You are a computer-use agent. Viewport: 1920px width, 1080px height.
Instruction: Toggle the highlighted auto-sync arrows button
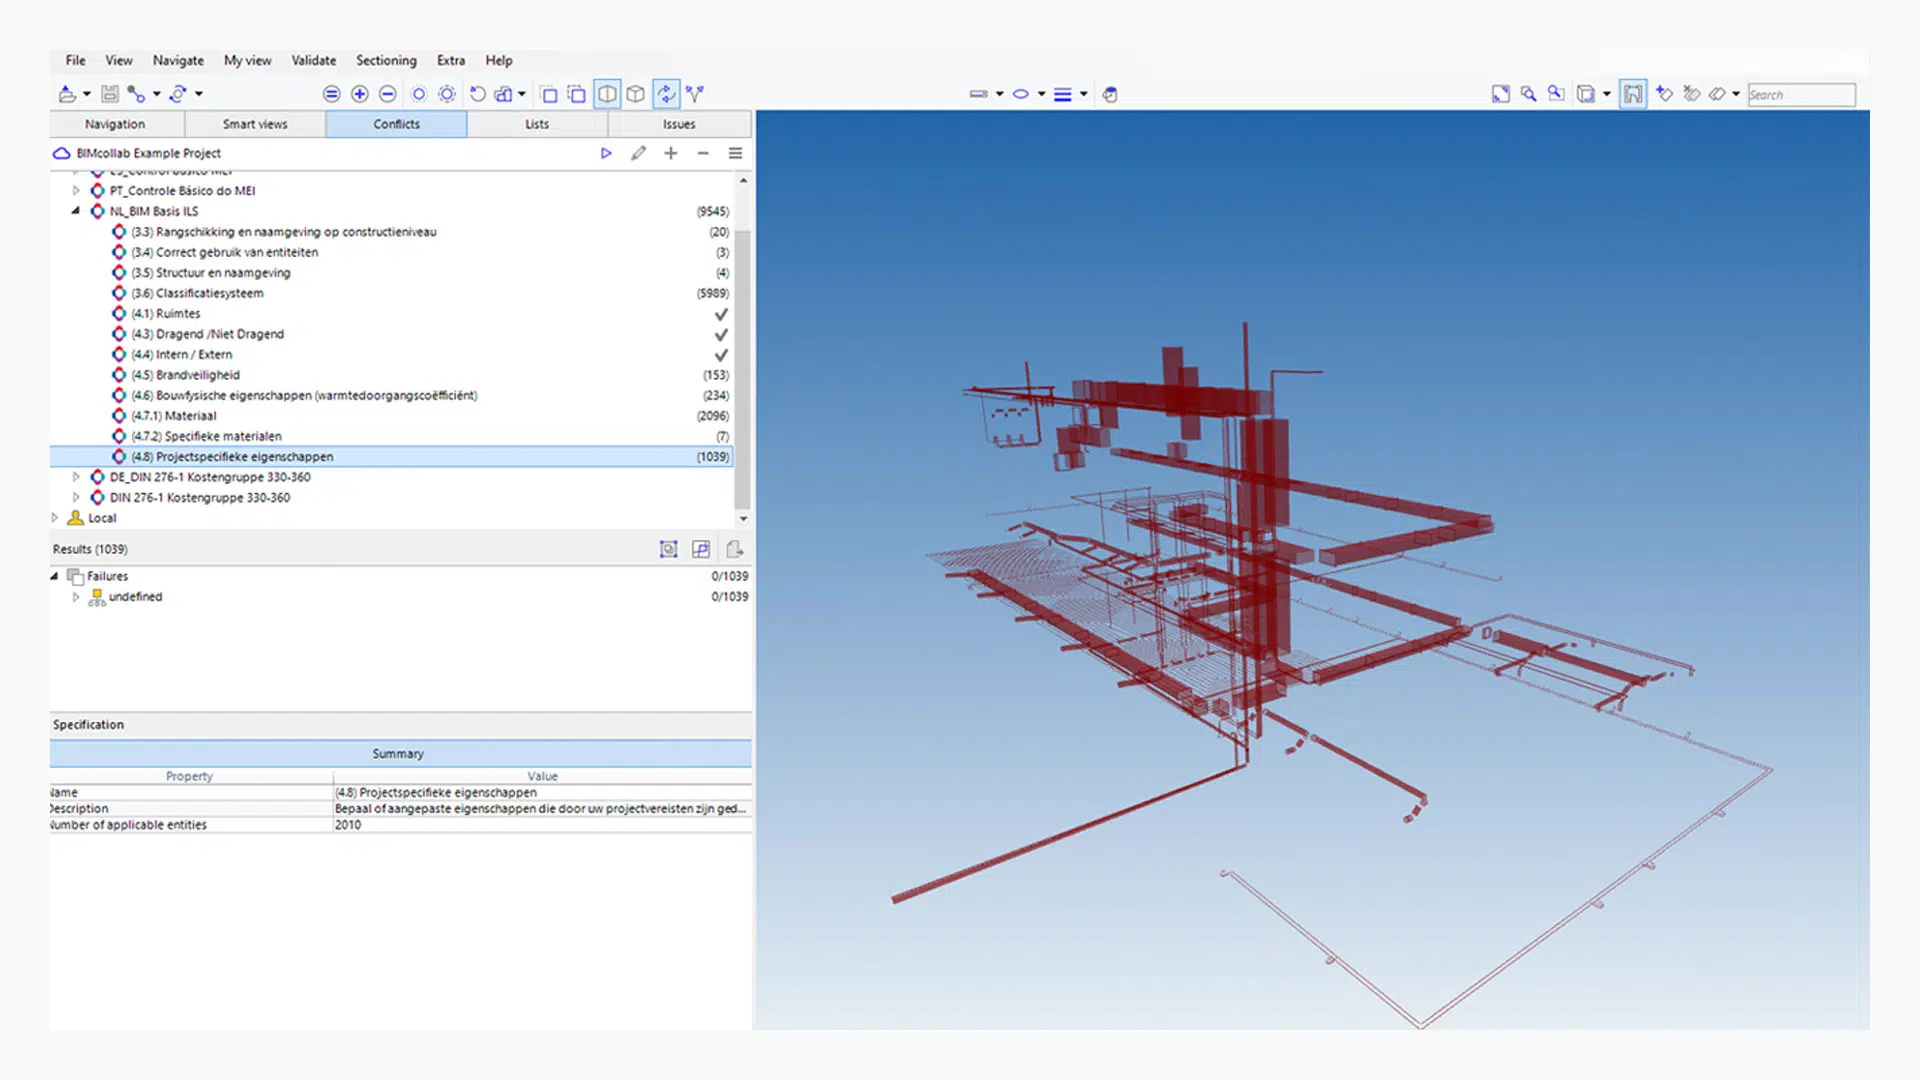666,94
